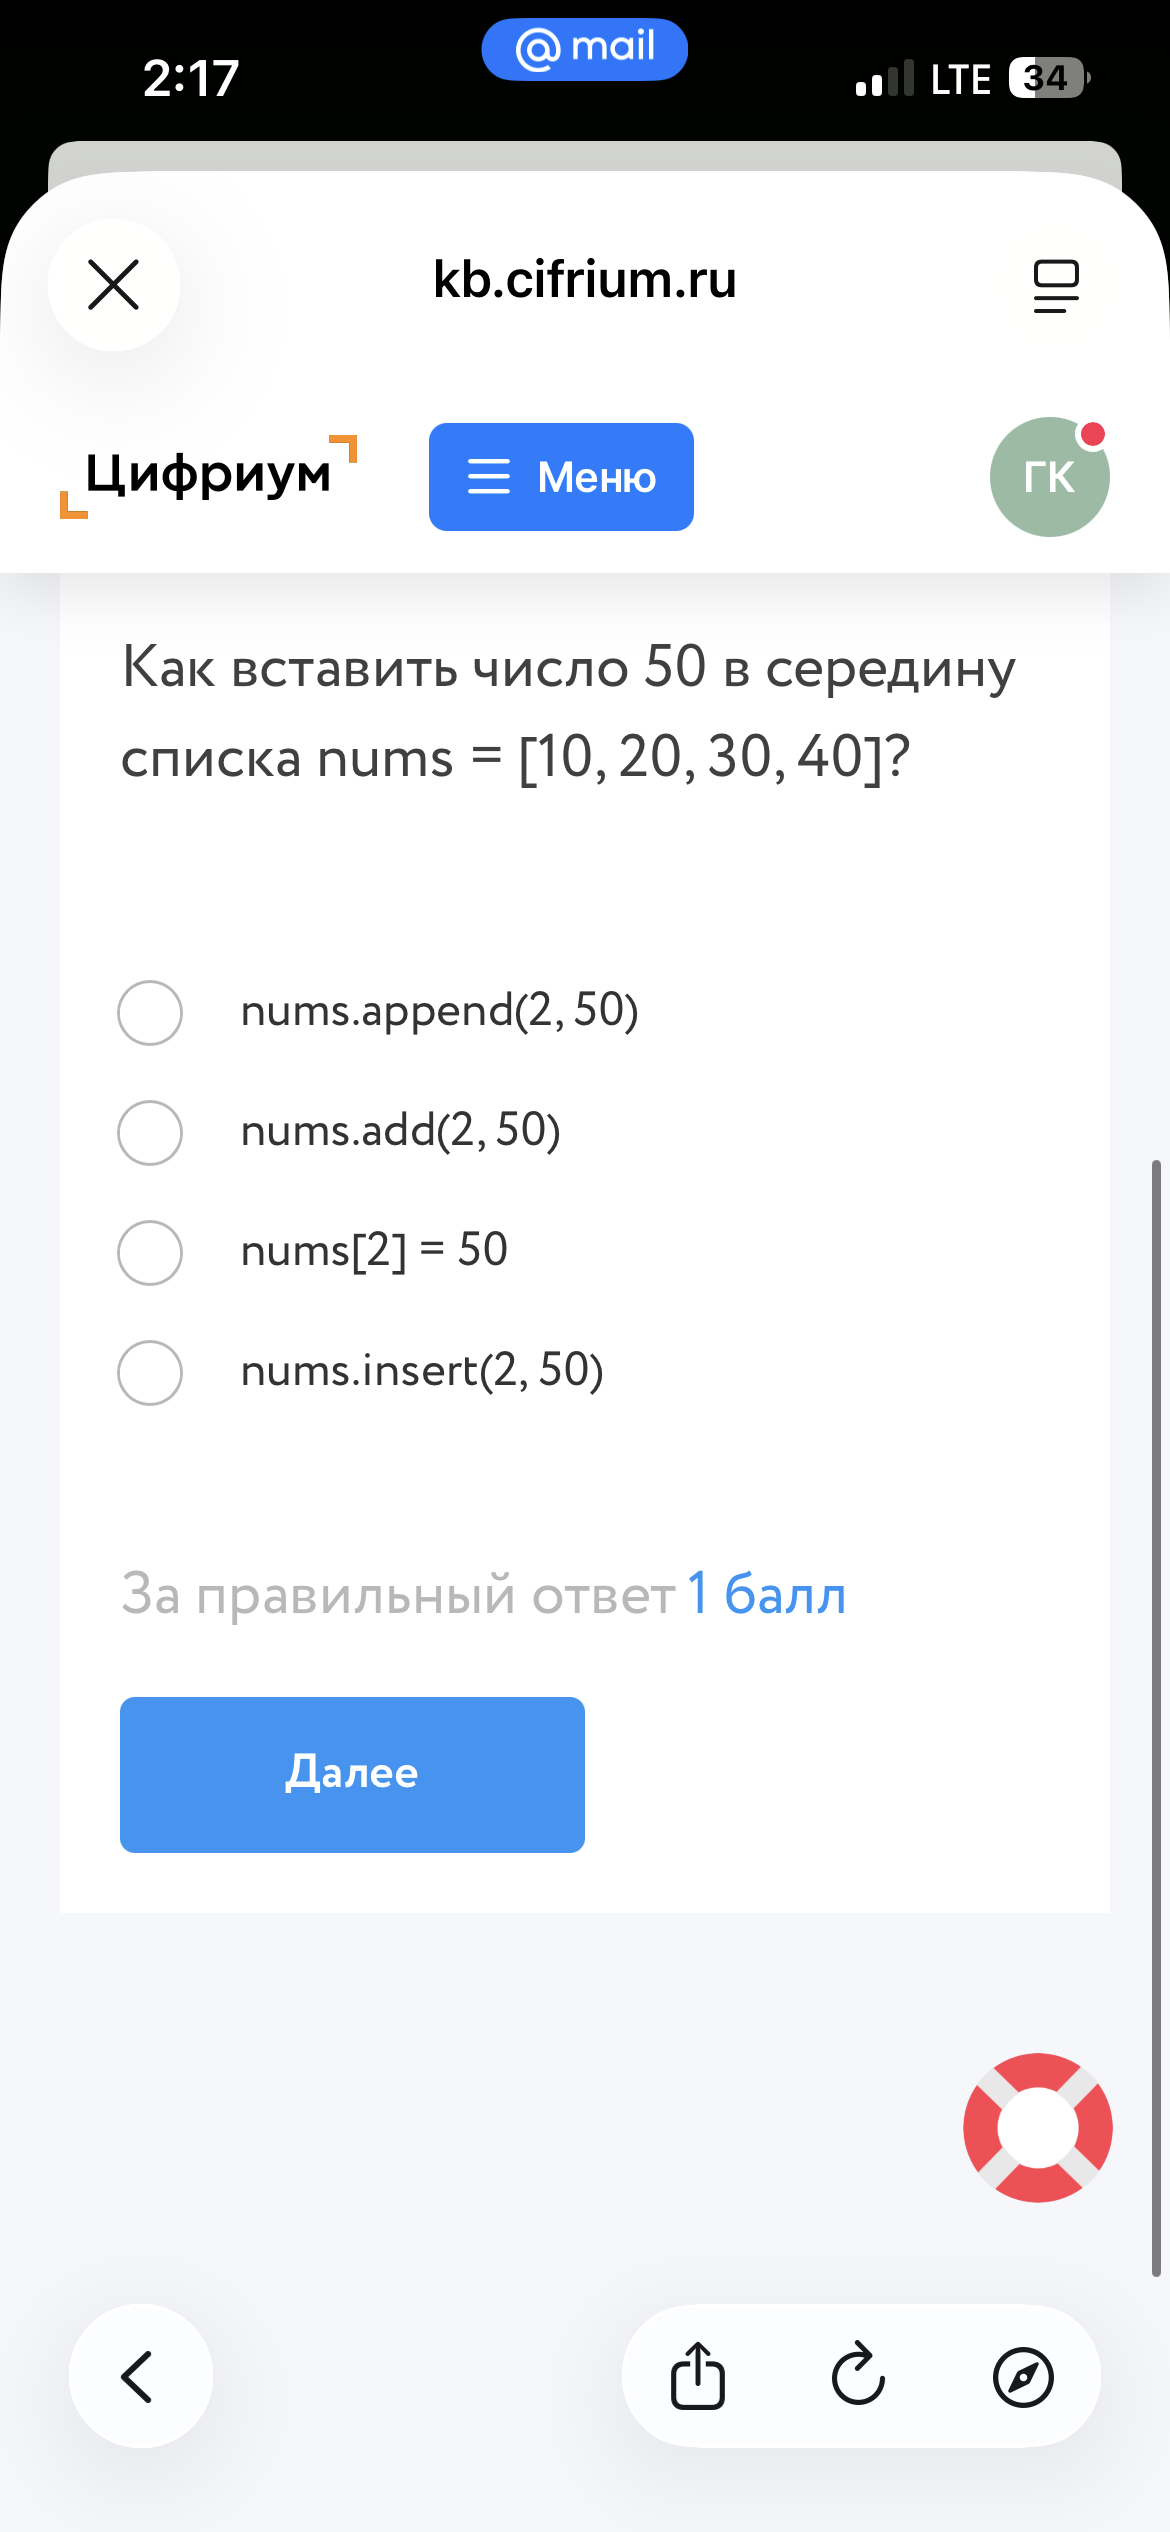The image size is (1170, 2532).
Task: Open the red lifebuoy help icon
Action: pyautogui.click(x=1037, y=2127)
